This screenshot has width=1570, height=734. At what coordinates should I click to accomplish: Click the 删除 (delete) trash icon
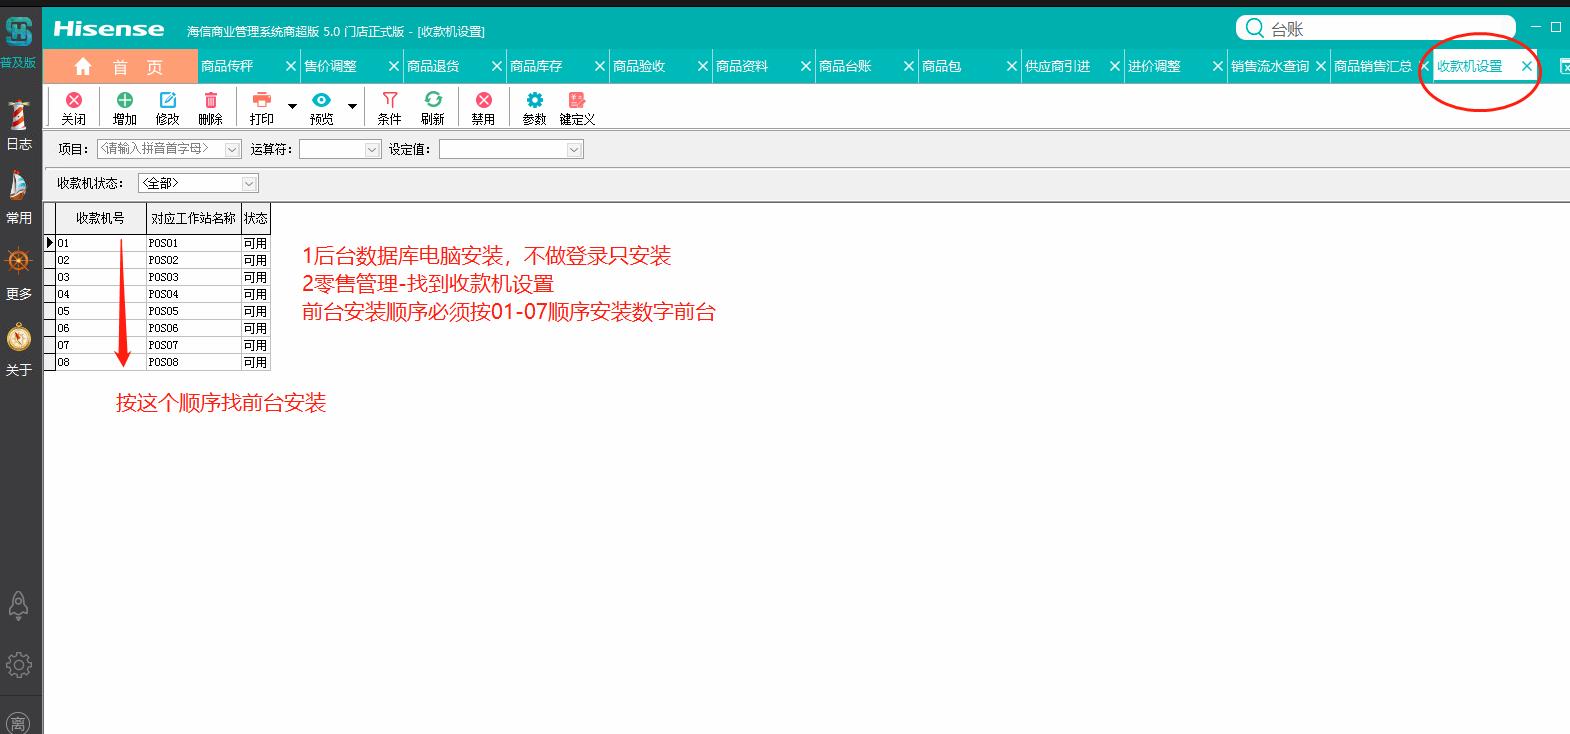[x=211, y=100]
